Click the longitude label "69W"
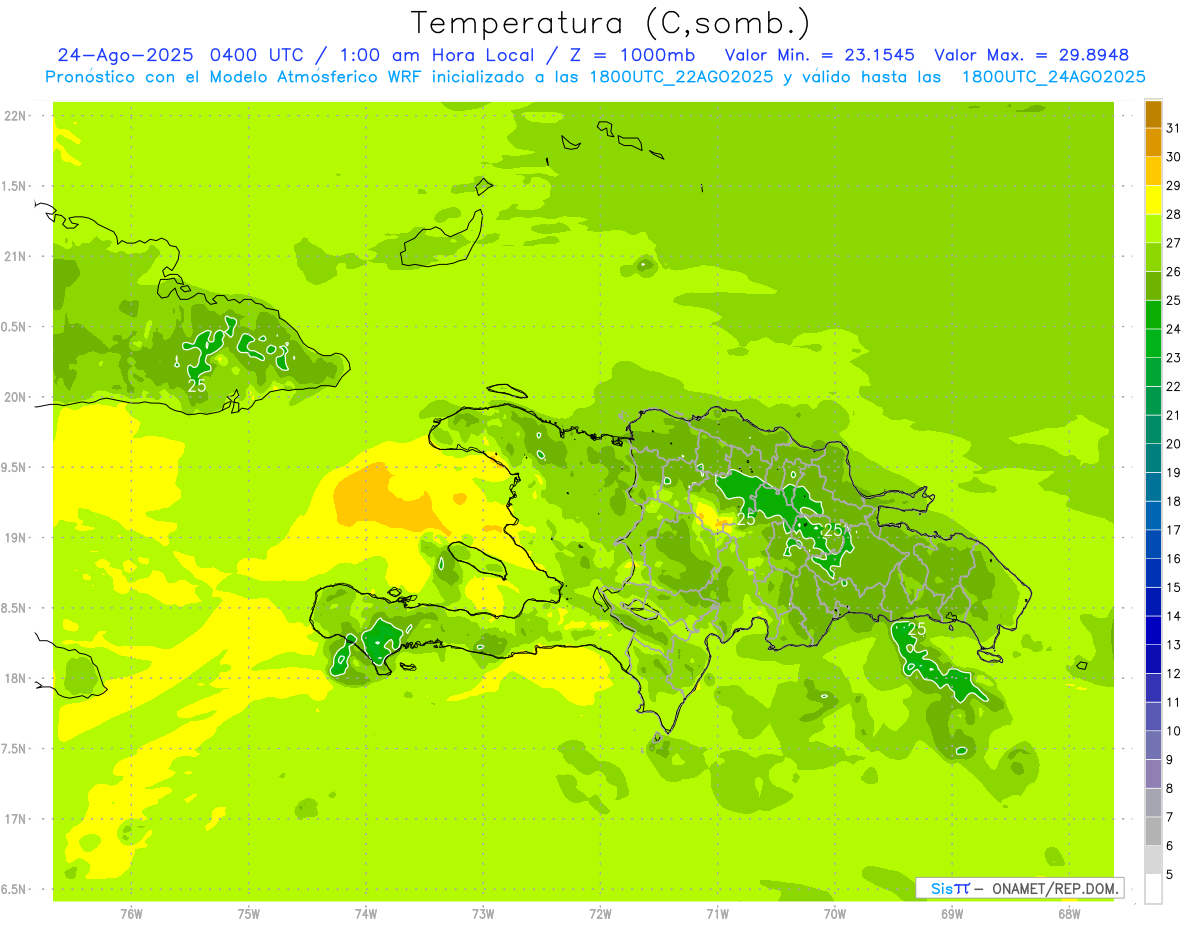 click(x=952, y=914)
